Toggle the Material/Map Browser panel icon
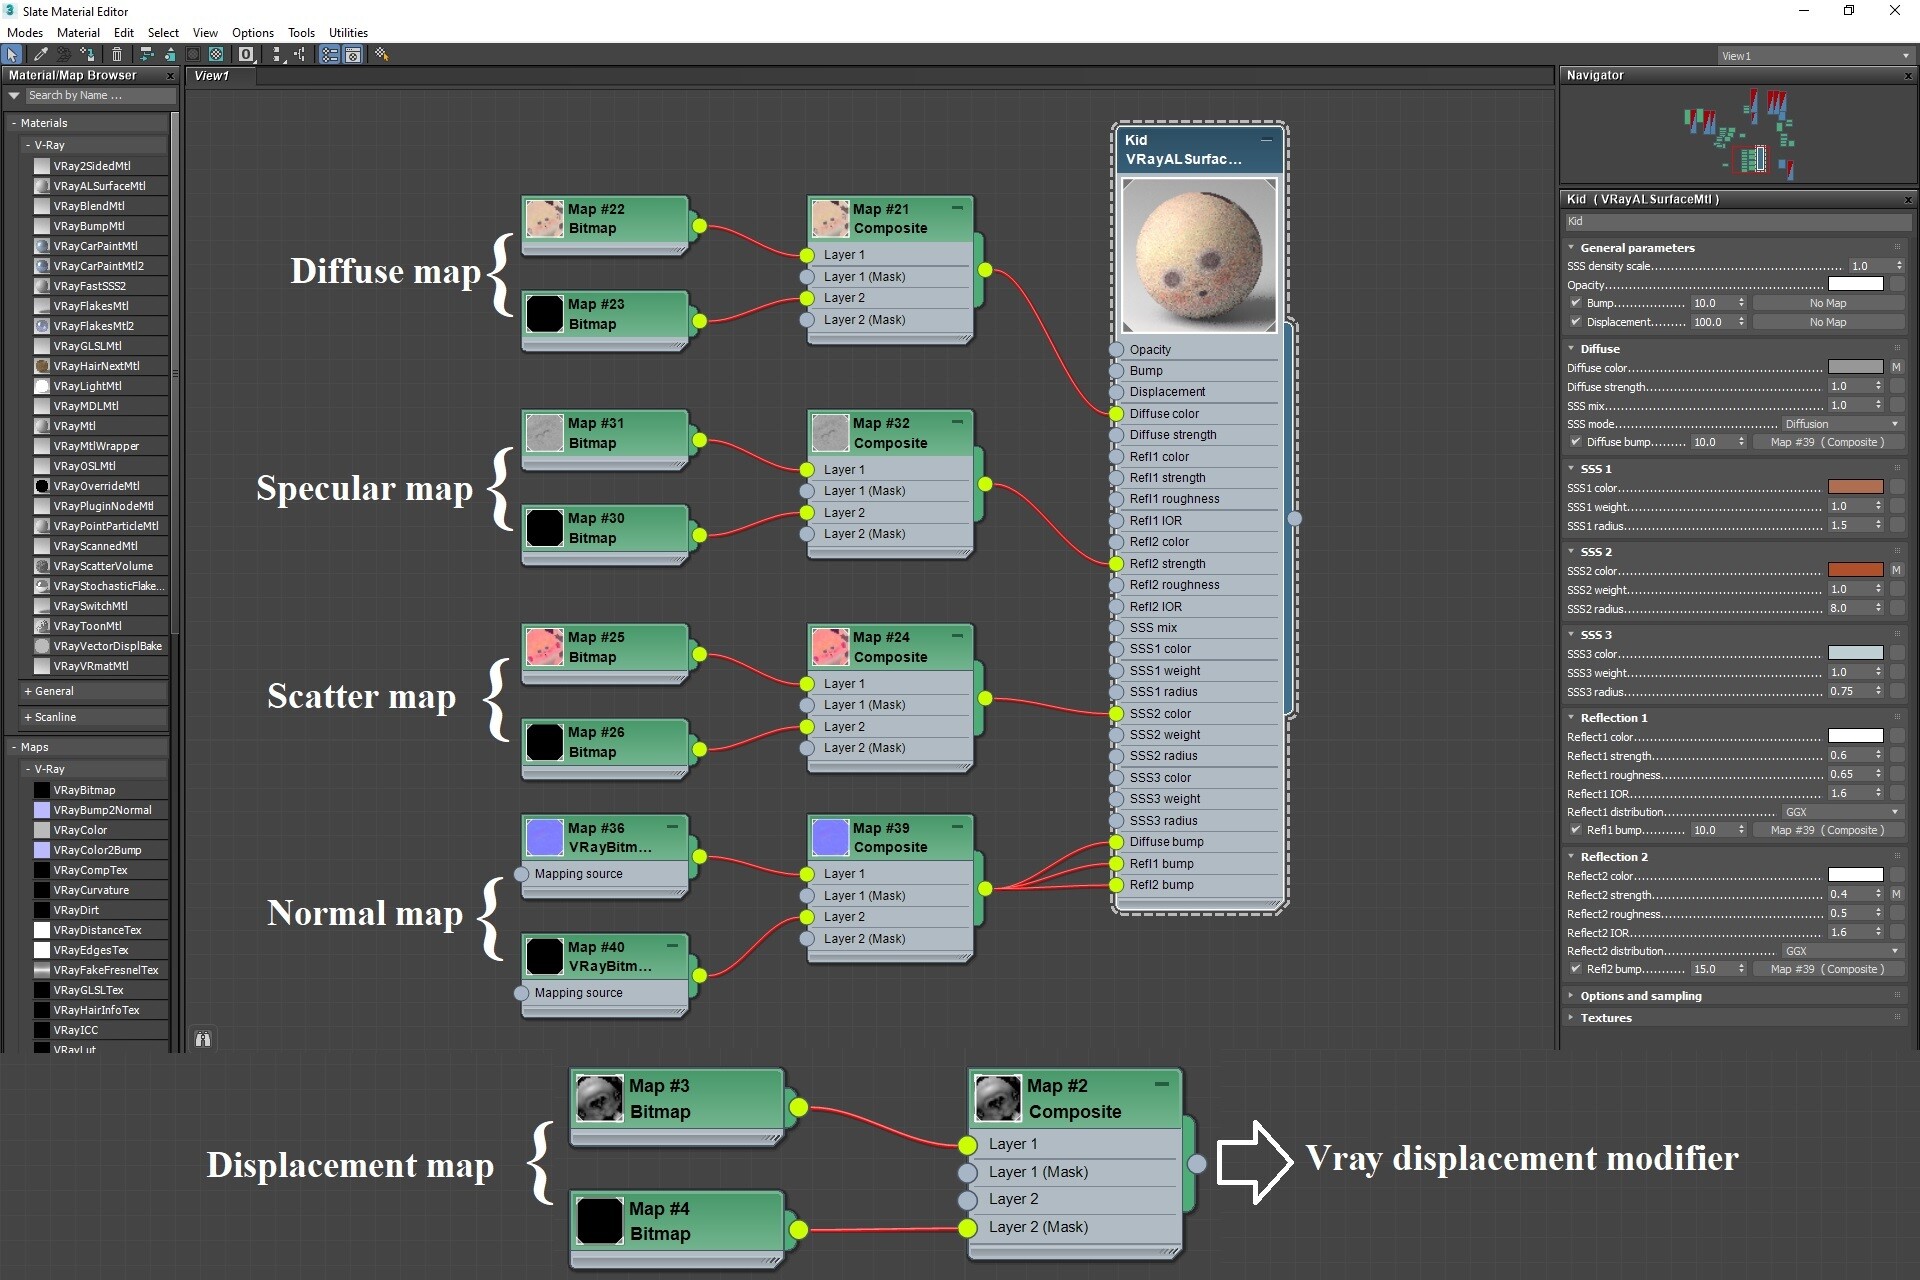The height and width of the screenshot is (1280, 1920). 329,55
